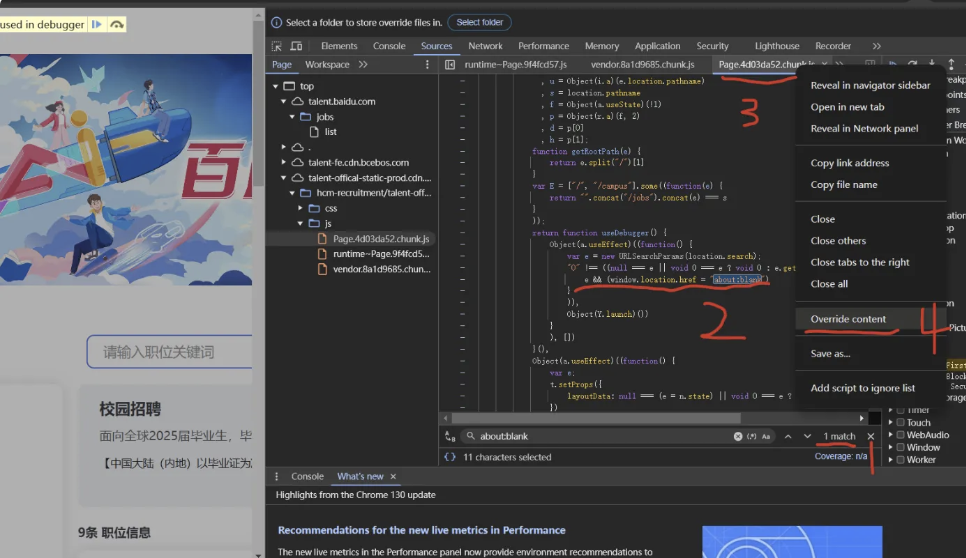The width and height of the screenshot is (966, 558).
Task: Activate the inspect element picker icon
Action: (x=278, y=46)
